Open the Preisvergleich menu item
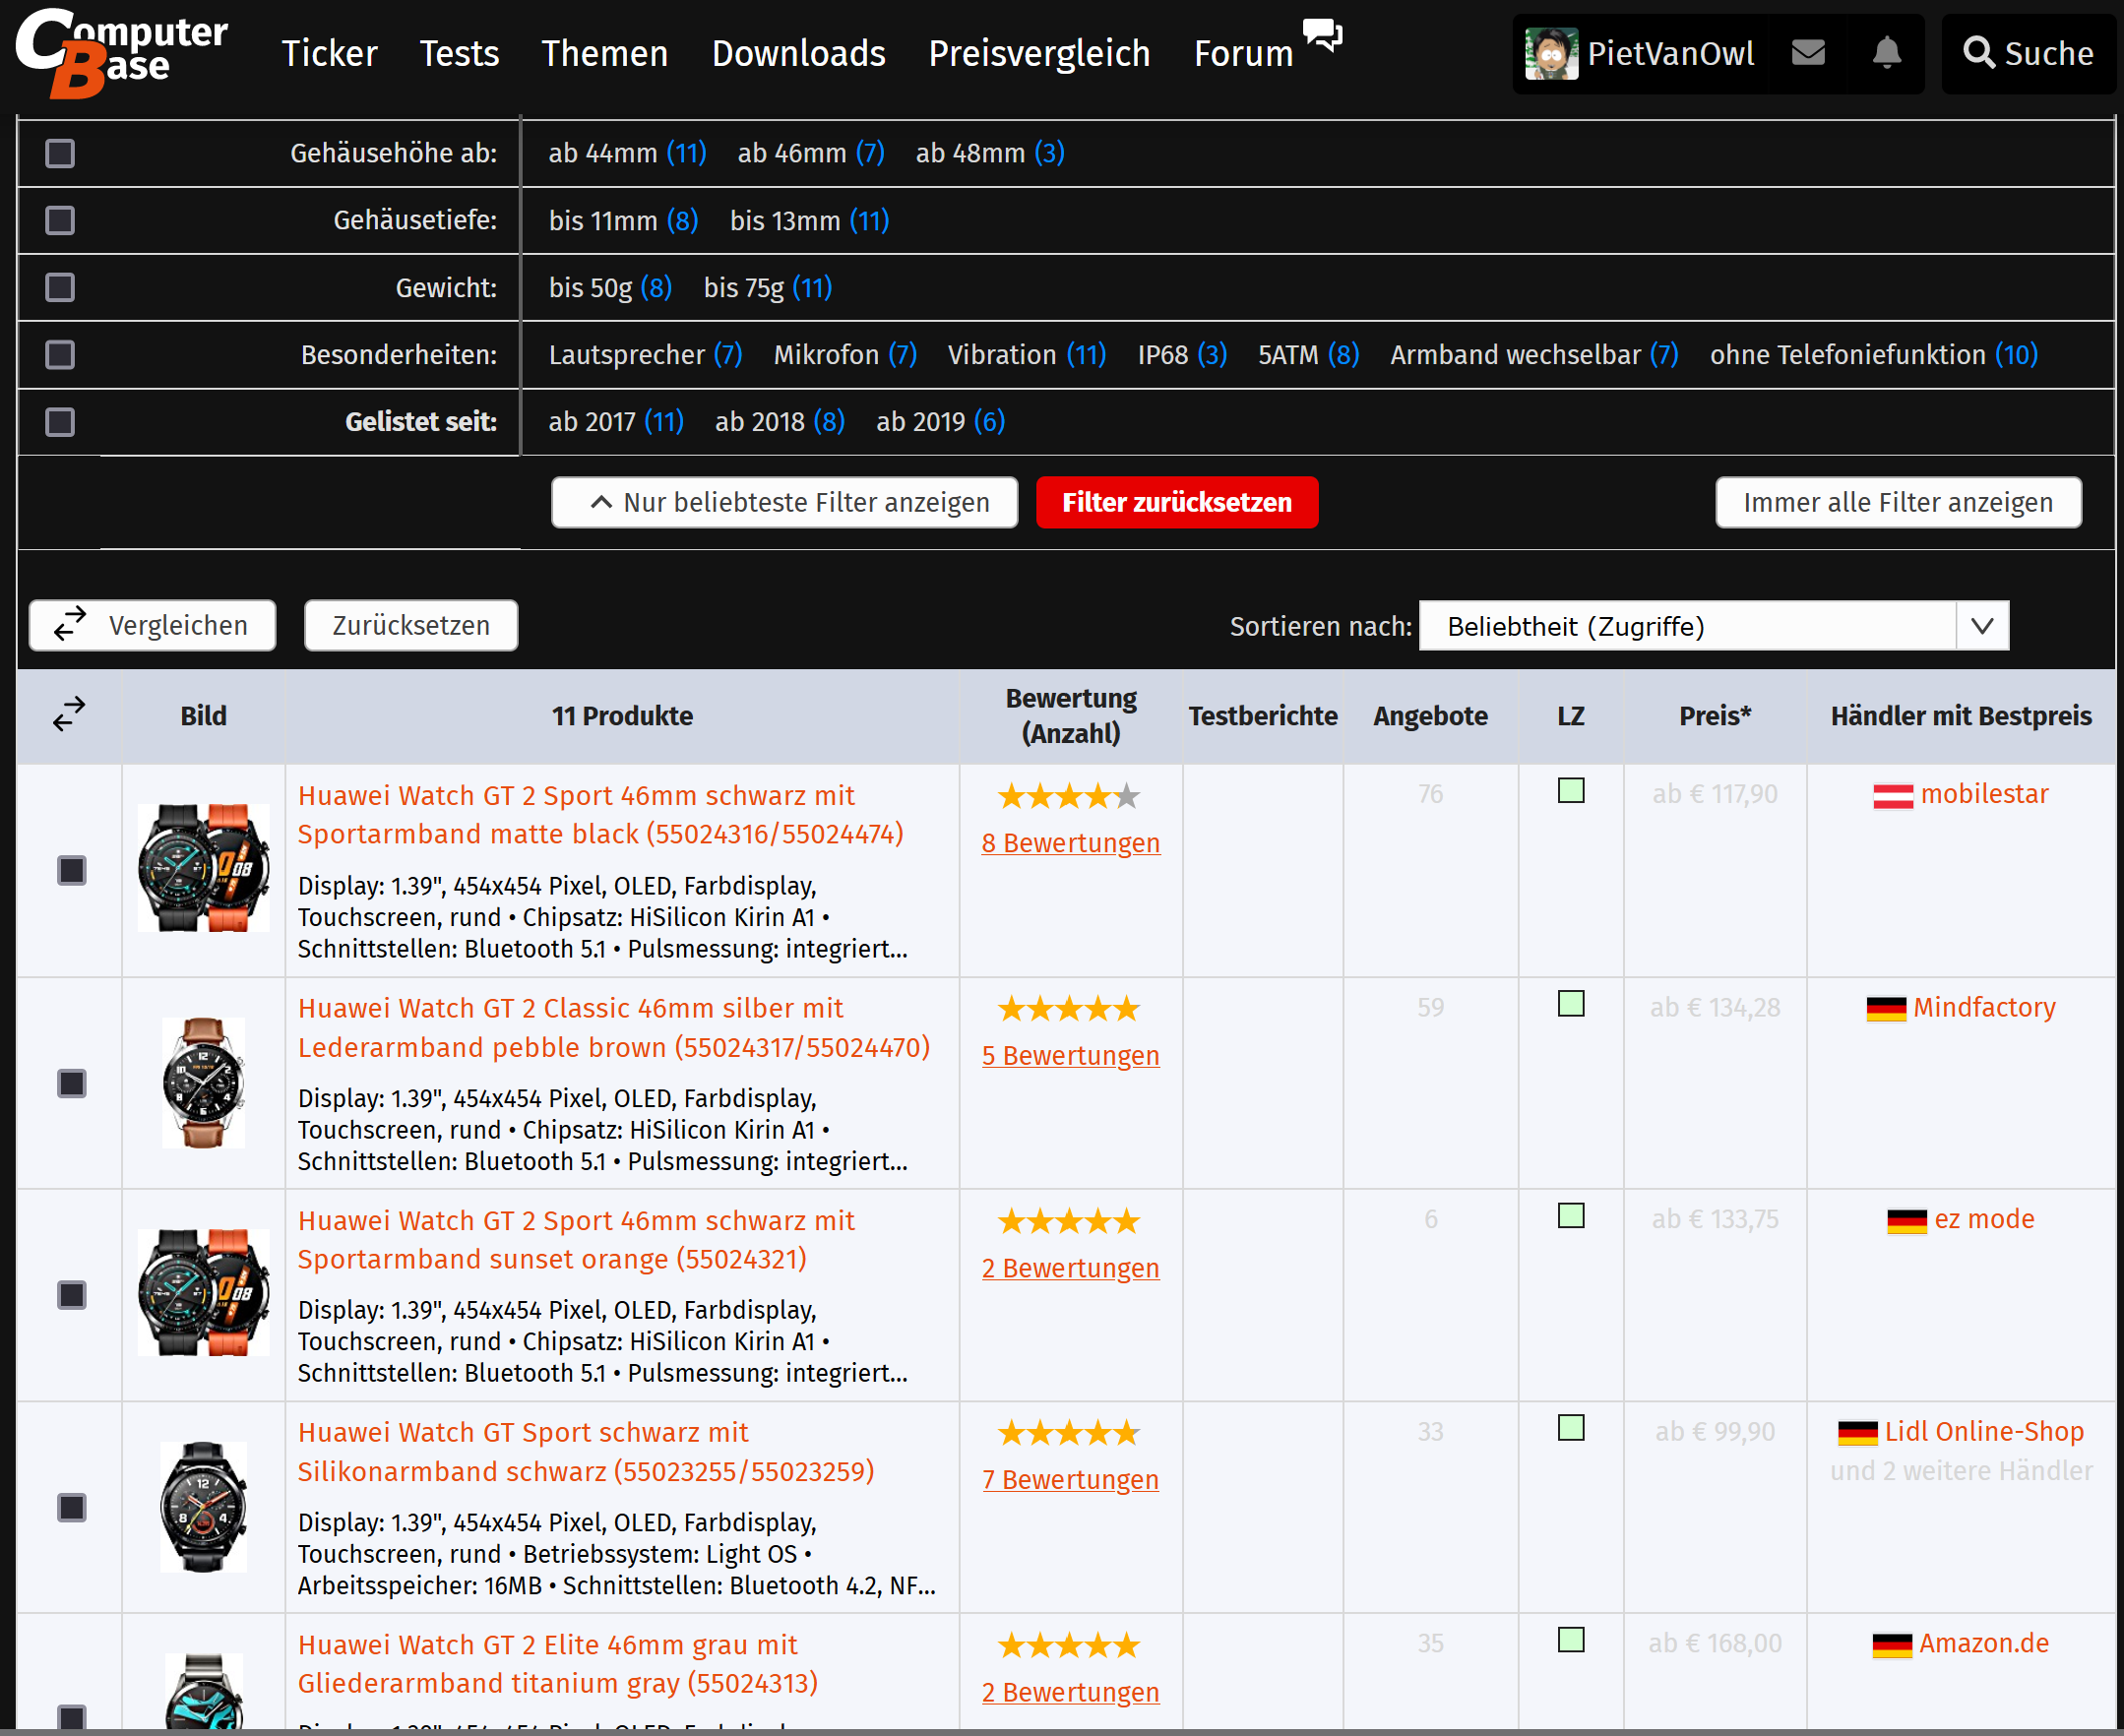The width and height of the screenshot is (2124, 1736). click(x=1039, y=53)
